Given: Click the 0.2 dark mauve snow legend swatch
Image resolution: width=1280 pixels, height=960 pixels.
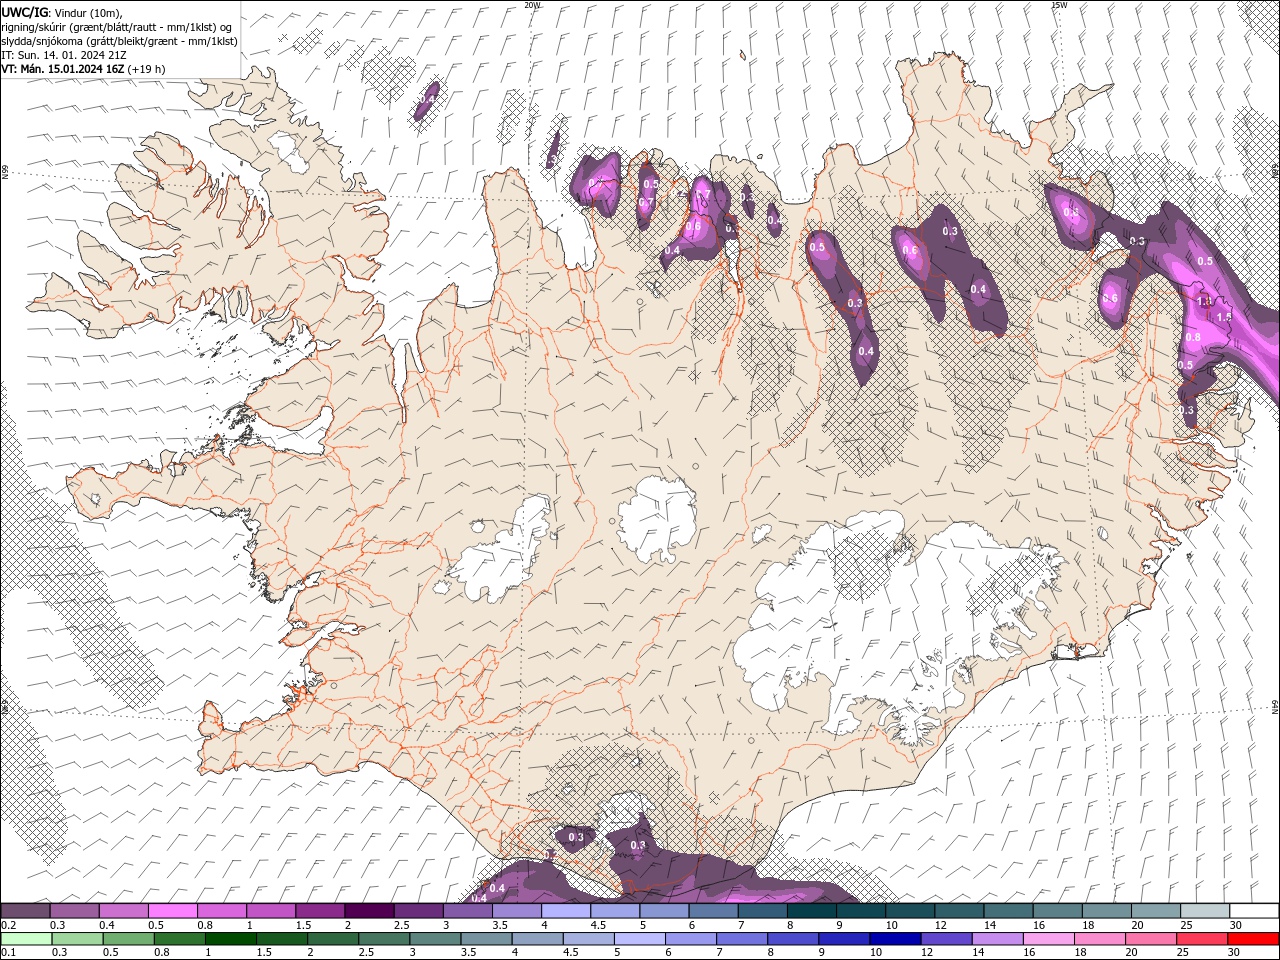Looking at the screenshot, I should [26, 911].
